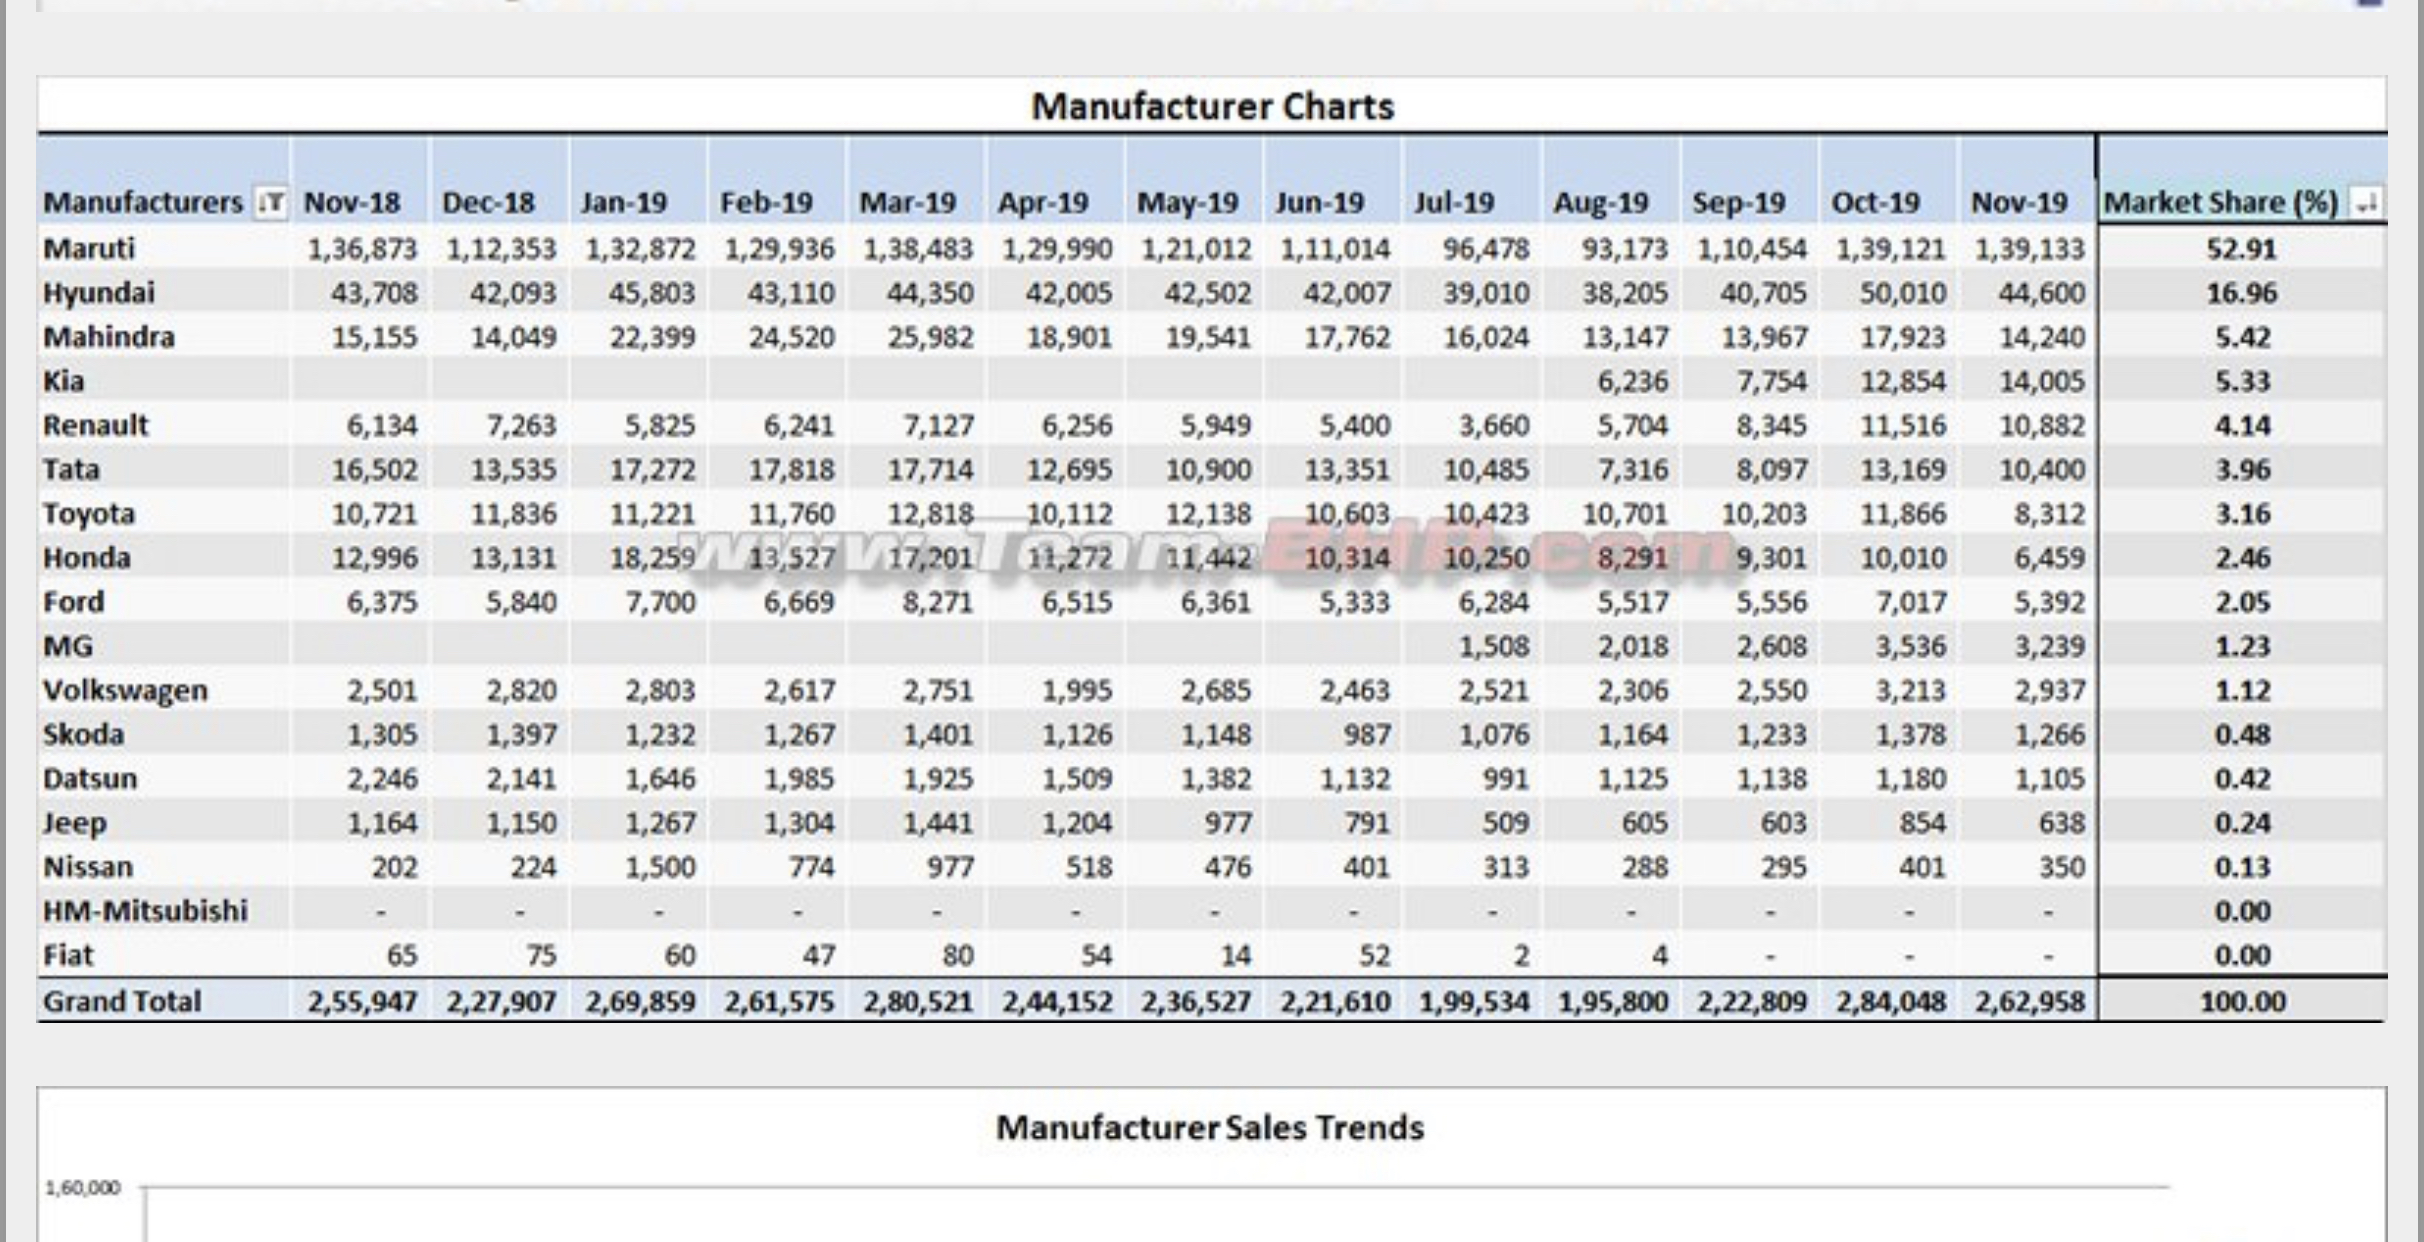Image resolution: width=2424 pixels, height=1242 pixels.
Task: Select the Nov-18 column header
Action: [352, 203]
